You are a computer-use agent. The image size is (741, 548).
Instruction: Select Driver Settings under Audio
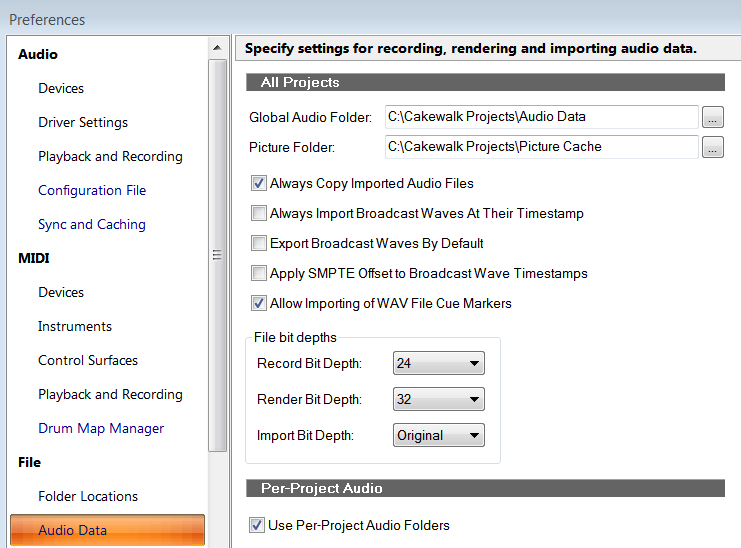pos(83,123)
